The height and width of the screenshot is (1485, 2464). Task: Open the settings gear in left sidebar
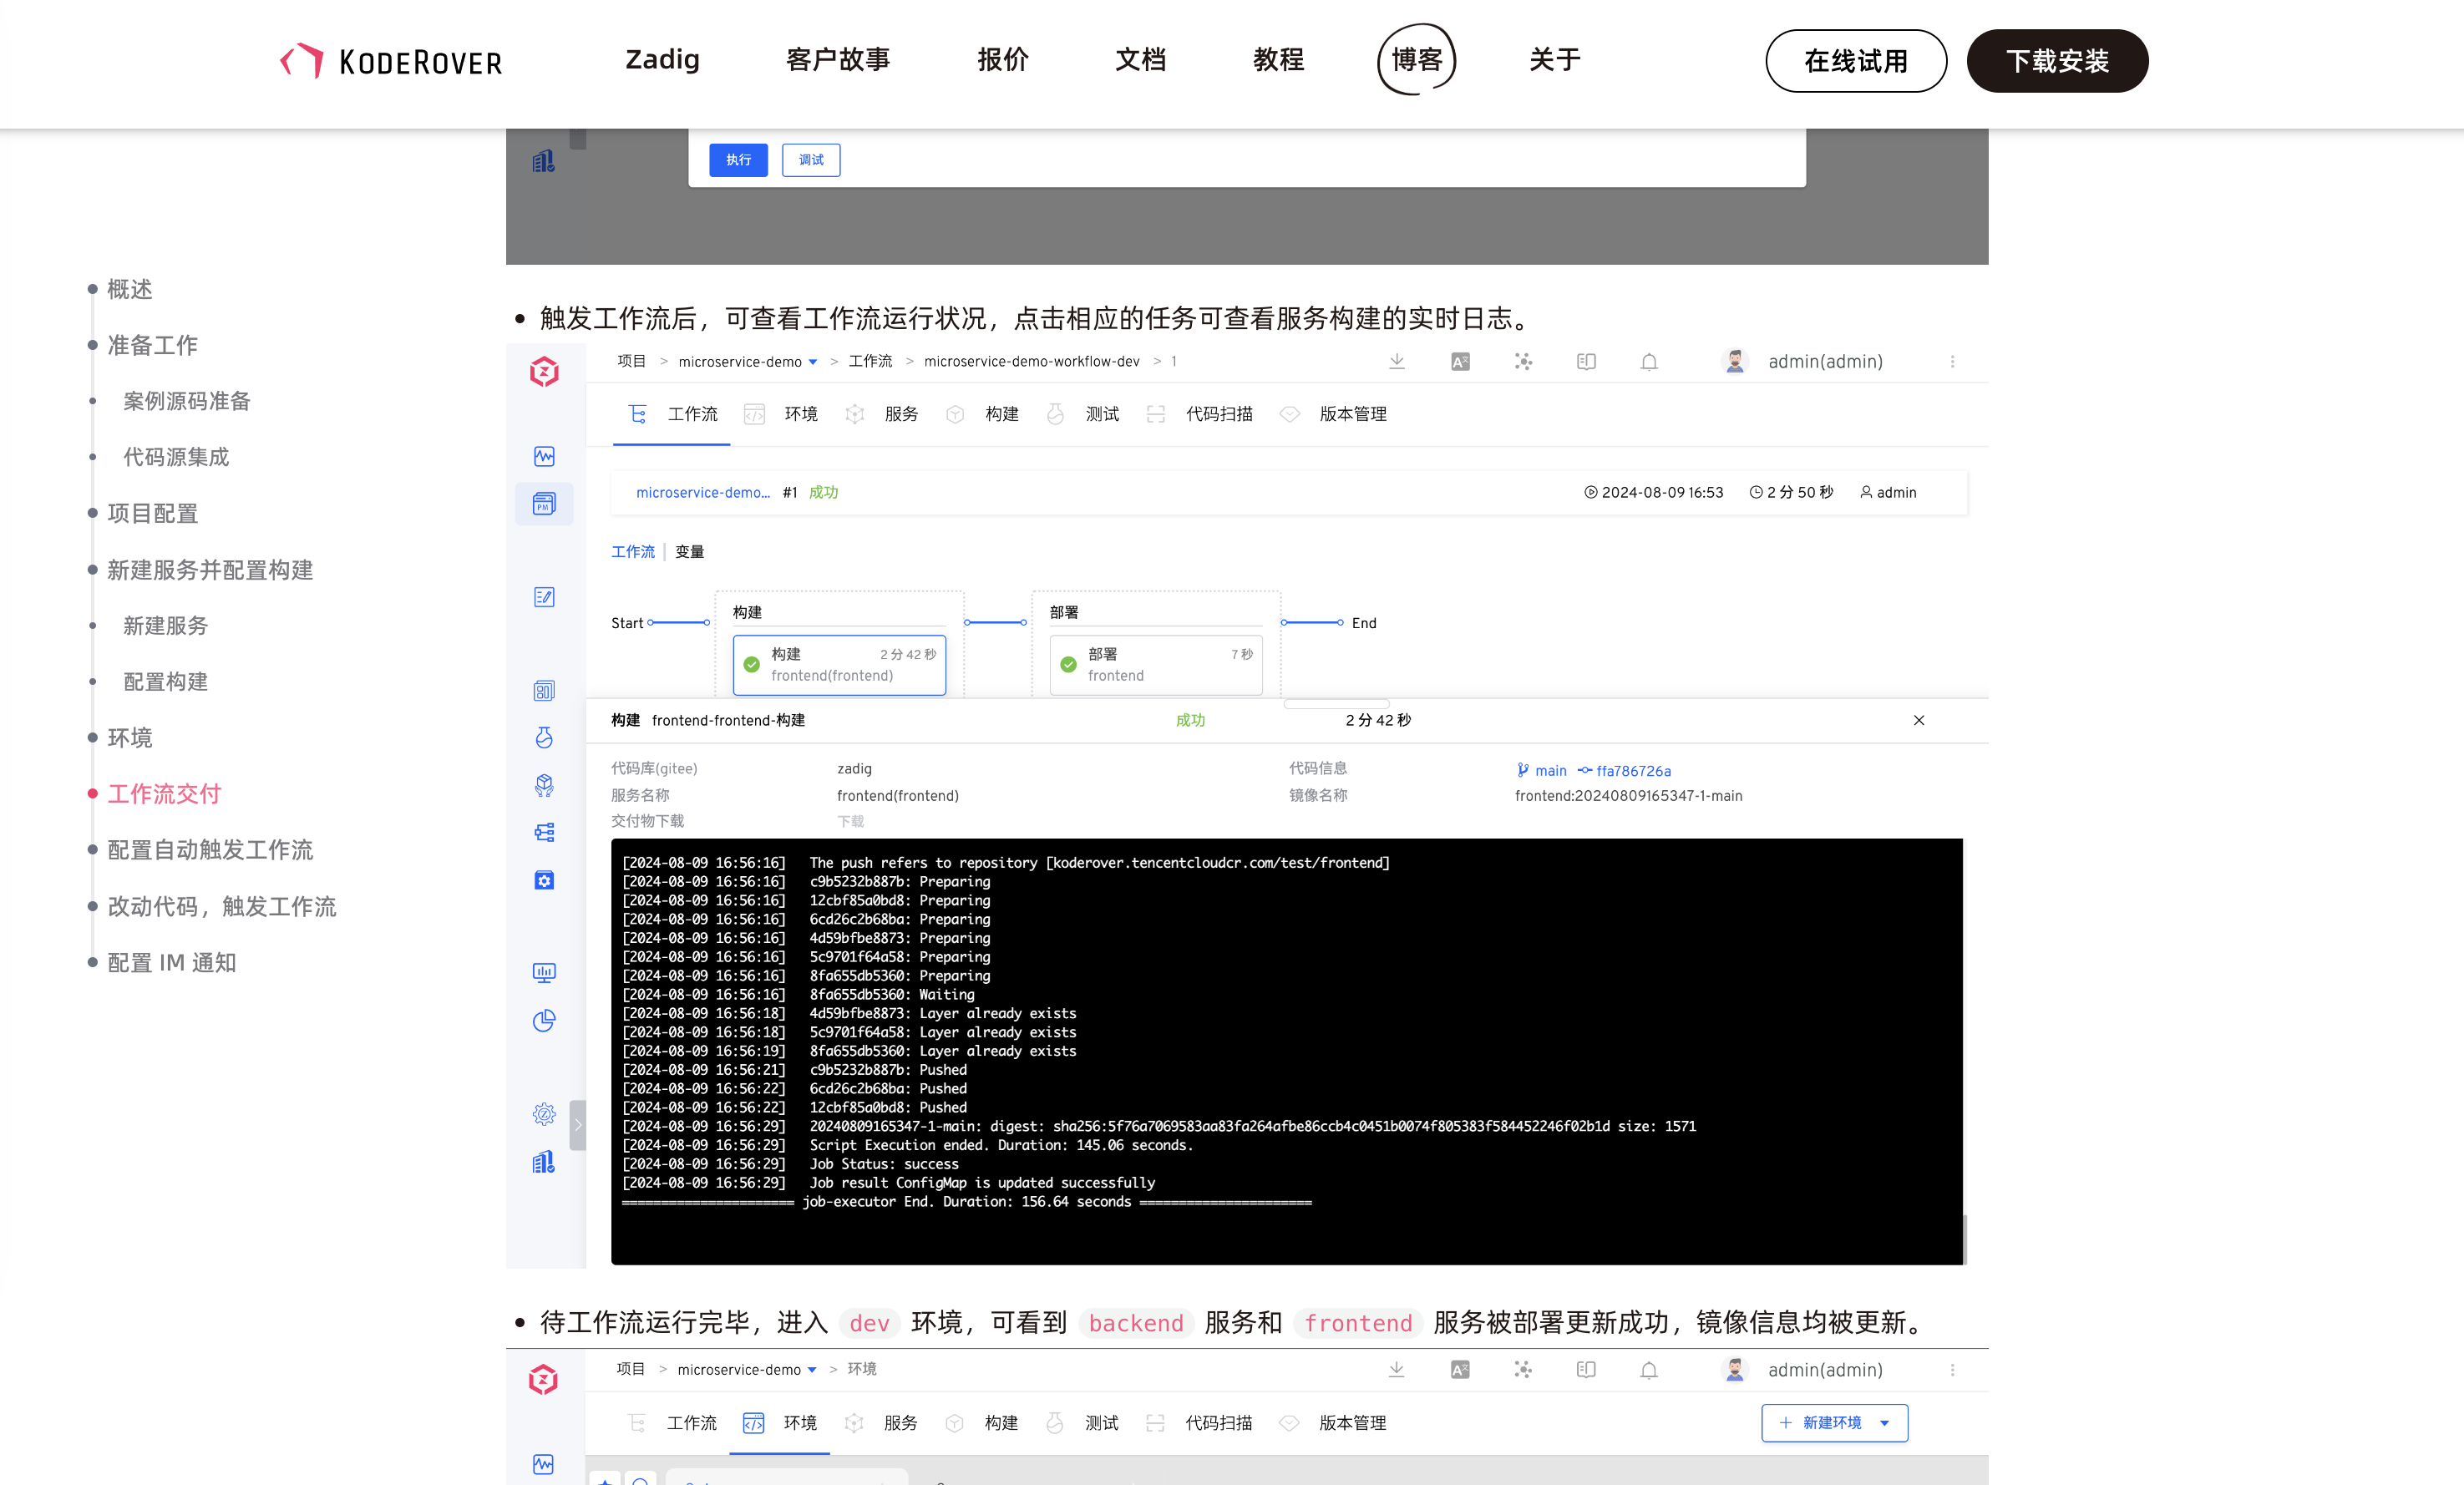pos(544,1113)
